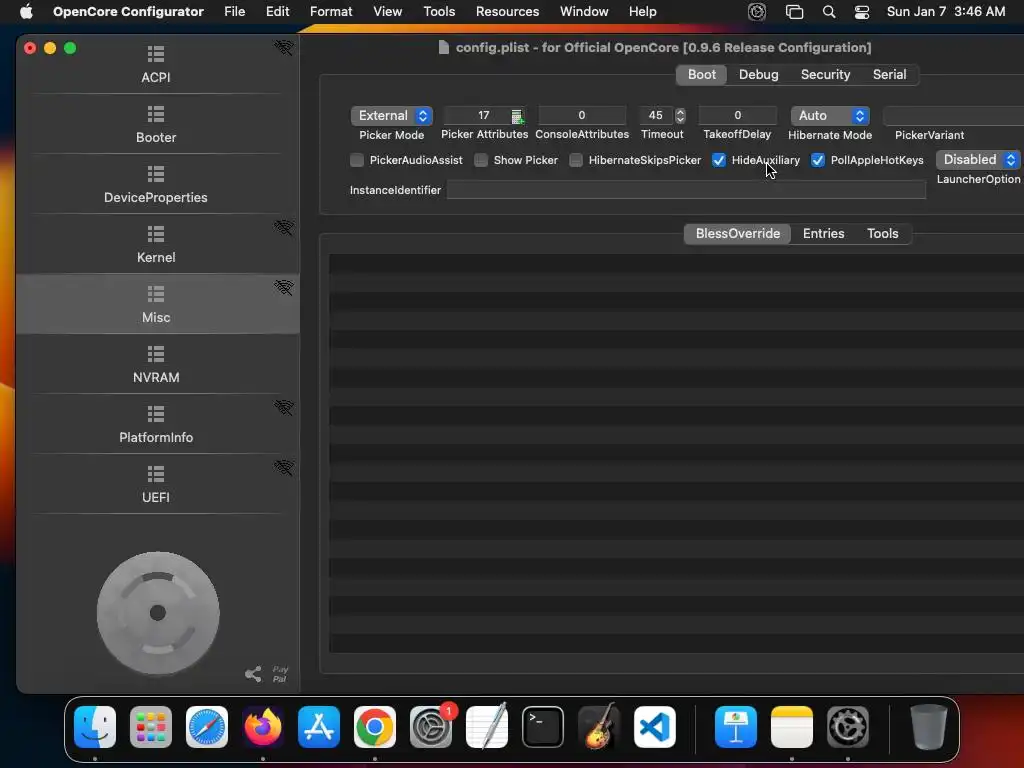Open TextEdit from the Dock
Viewport: 1024px width, 768px height.
click(487, 727)
